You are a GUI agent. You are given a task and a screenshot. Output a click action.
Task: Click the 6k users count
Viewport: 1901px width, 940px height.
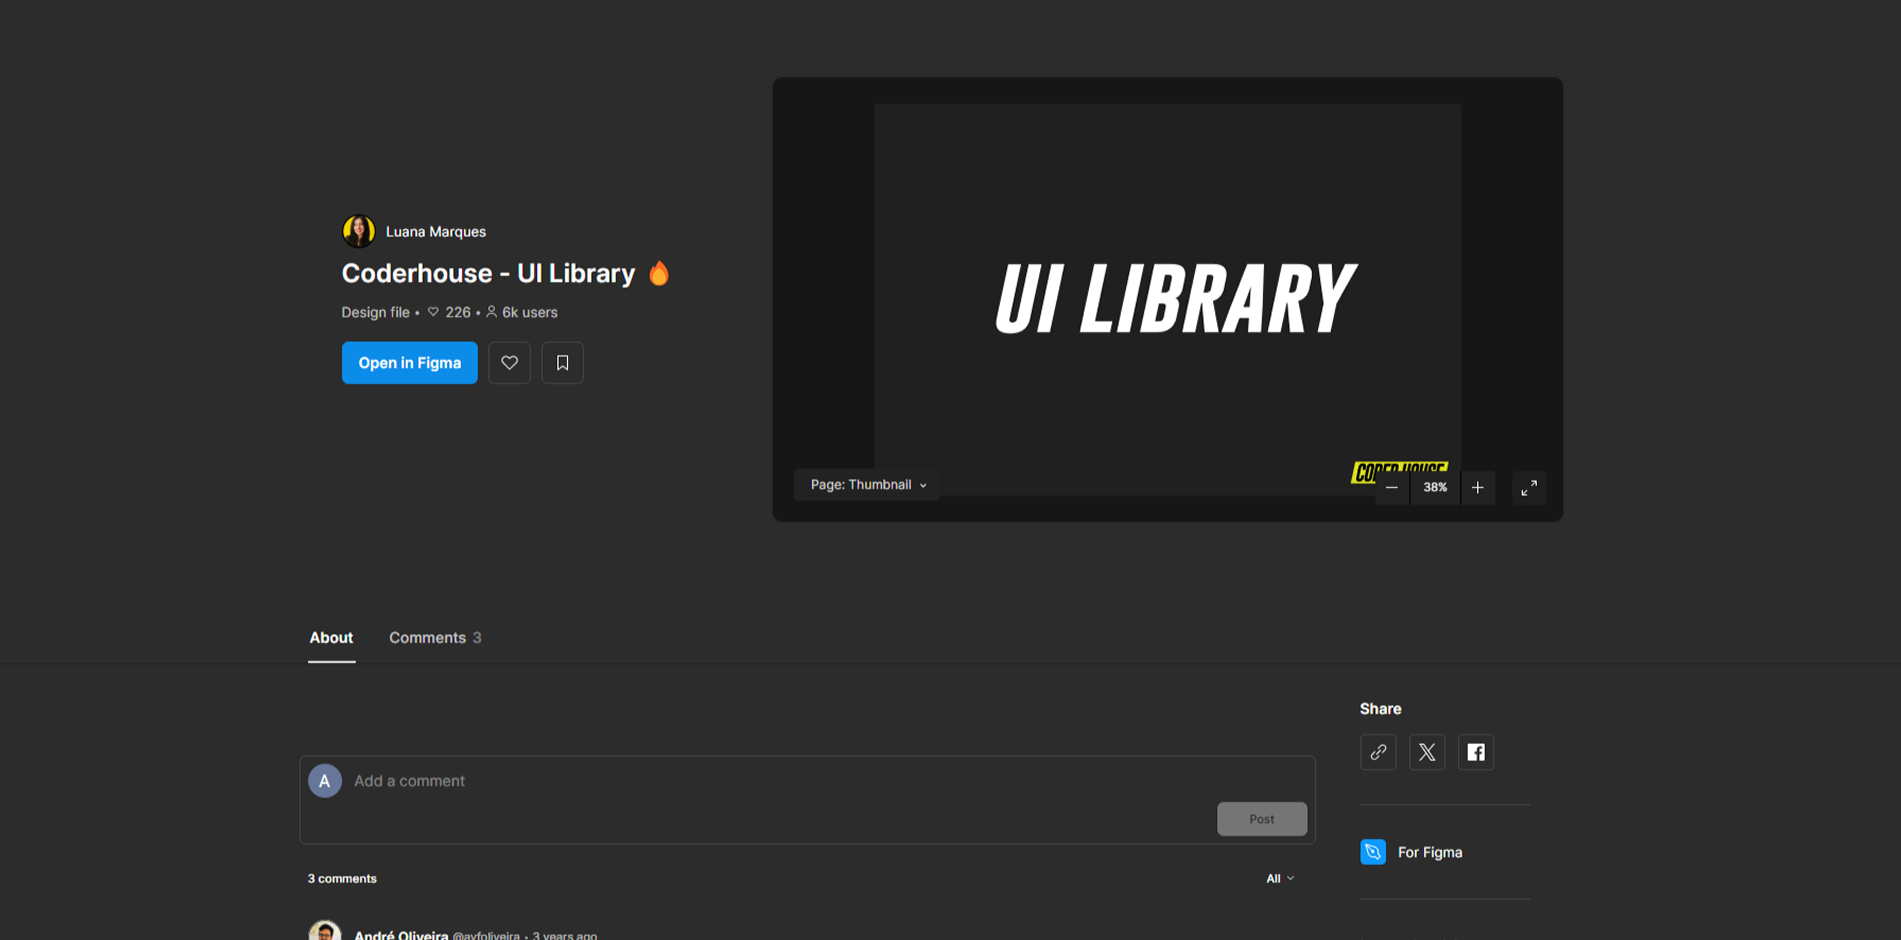tap(521, 312)
